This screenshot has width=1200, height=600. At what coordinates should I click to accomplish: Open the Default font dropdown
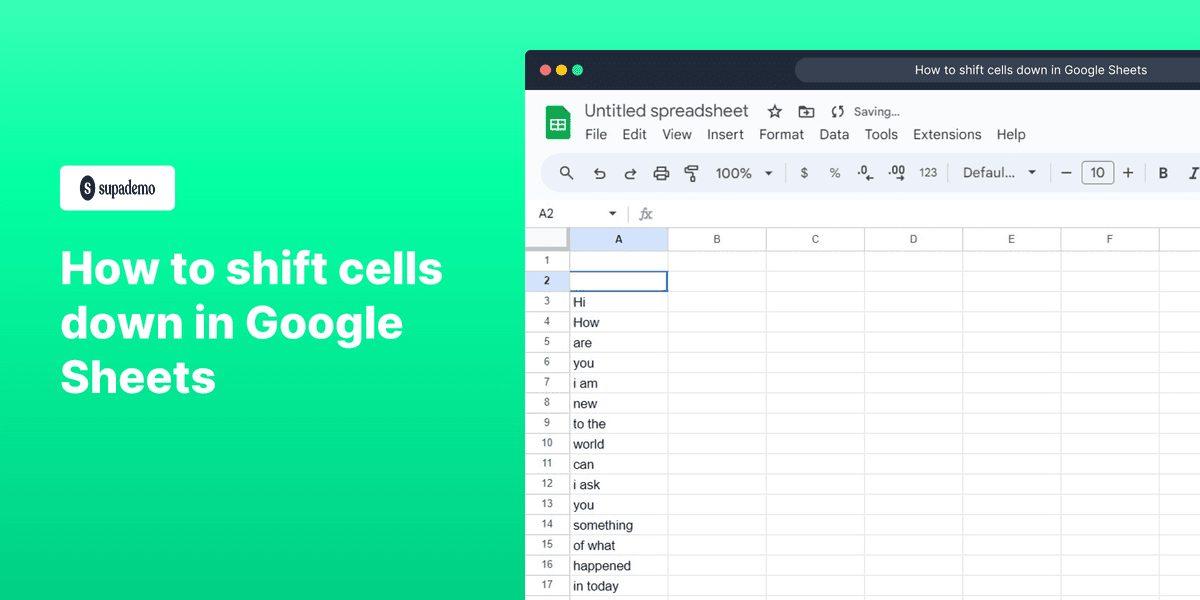998,172
